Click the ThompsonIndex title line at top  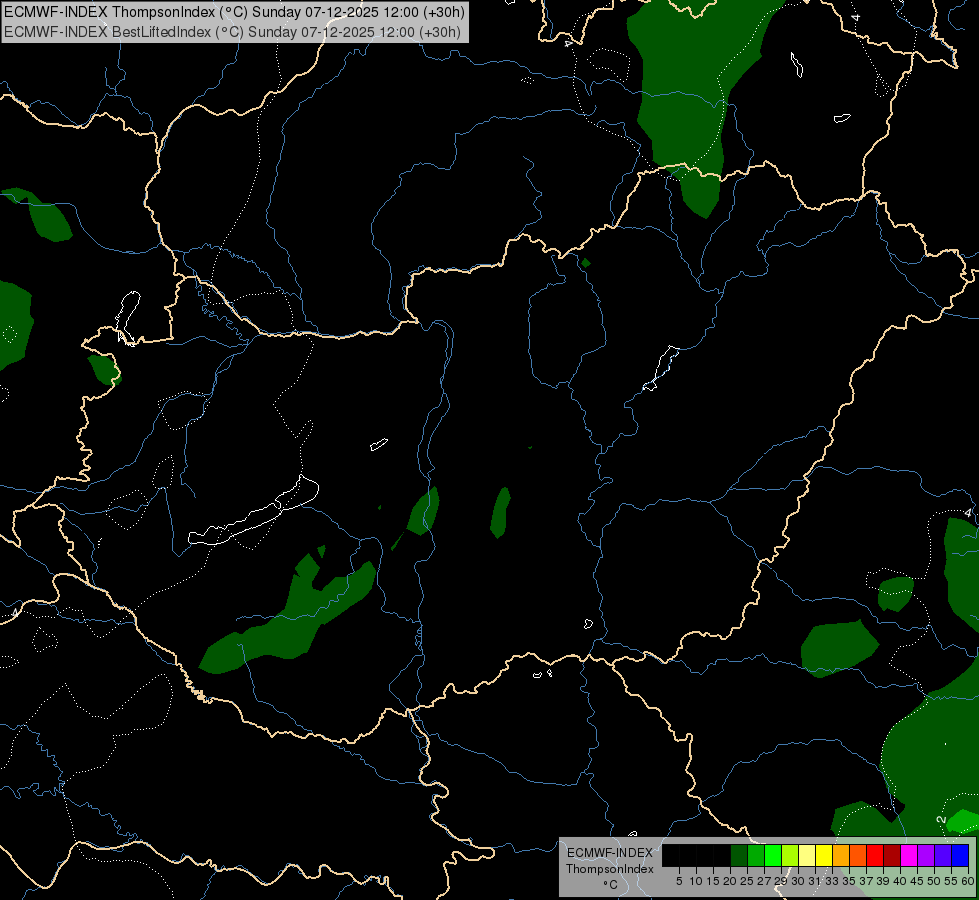tap(234, 12)
